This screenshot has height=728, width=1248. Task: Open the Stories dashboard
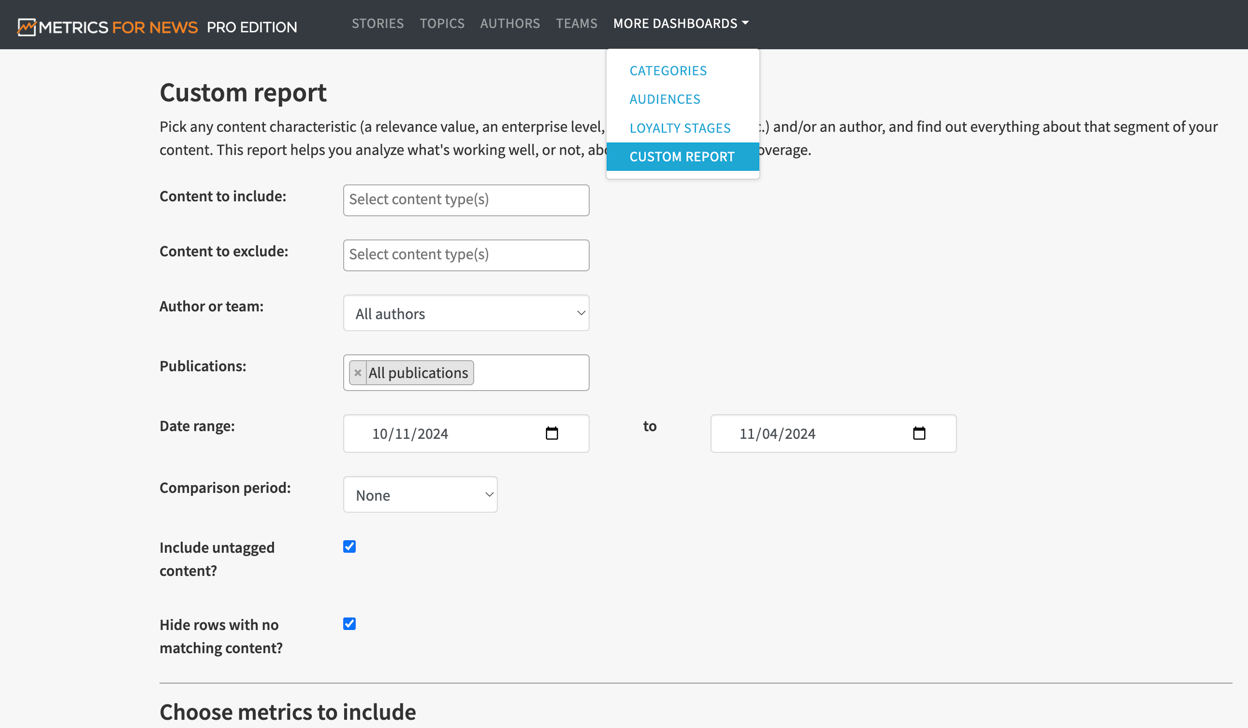tap(378, 23)
